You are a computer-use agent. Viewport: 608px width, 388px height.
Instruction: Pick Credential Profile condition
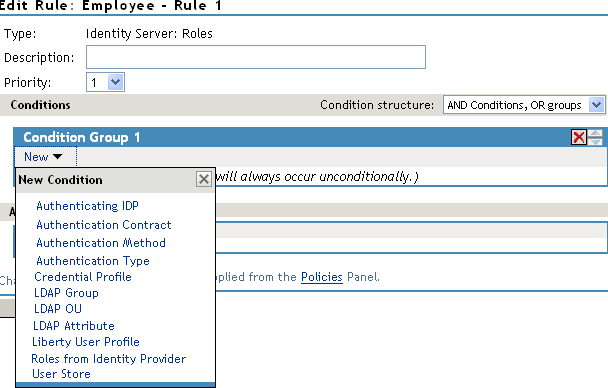[x=83, y=277]
